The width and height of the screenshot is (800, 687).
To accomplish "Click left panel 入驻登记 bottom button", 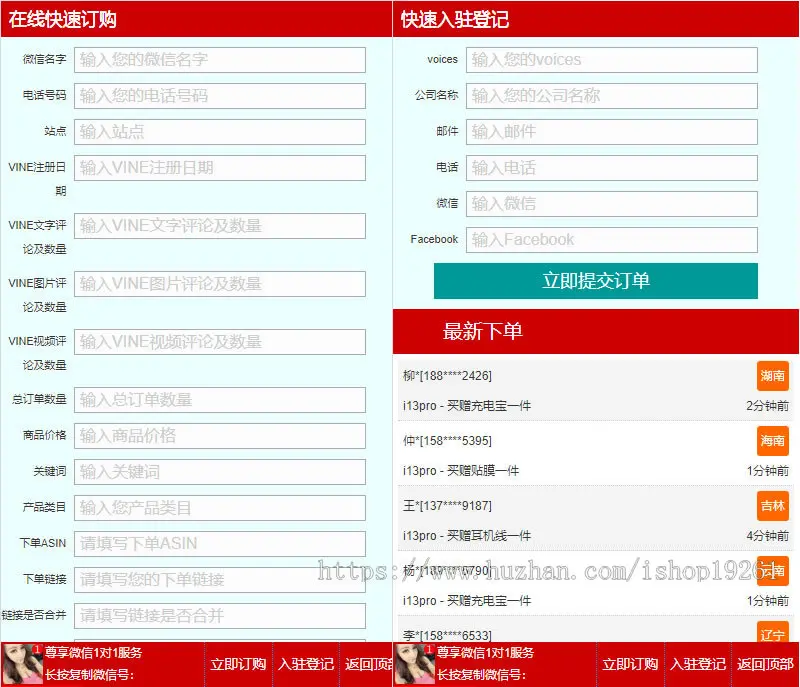I will click(x=306, y=664).
